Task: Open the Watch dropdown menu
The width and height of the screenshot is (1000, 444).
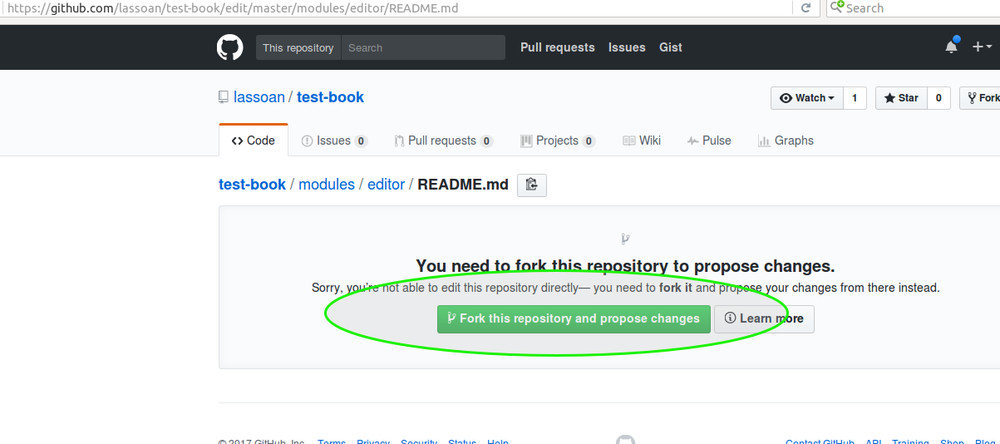Action: pos(806,98)
